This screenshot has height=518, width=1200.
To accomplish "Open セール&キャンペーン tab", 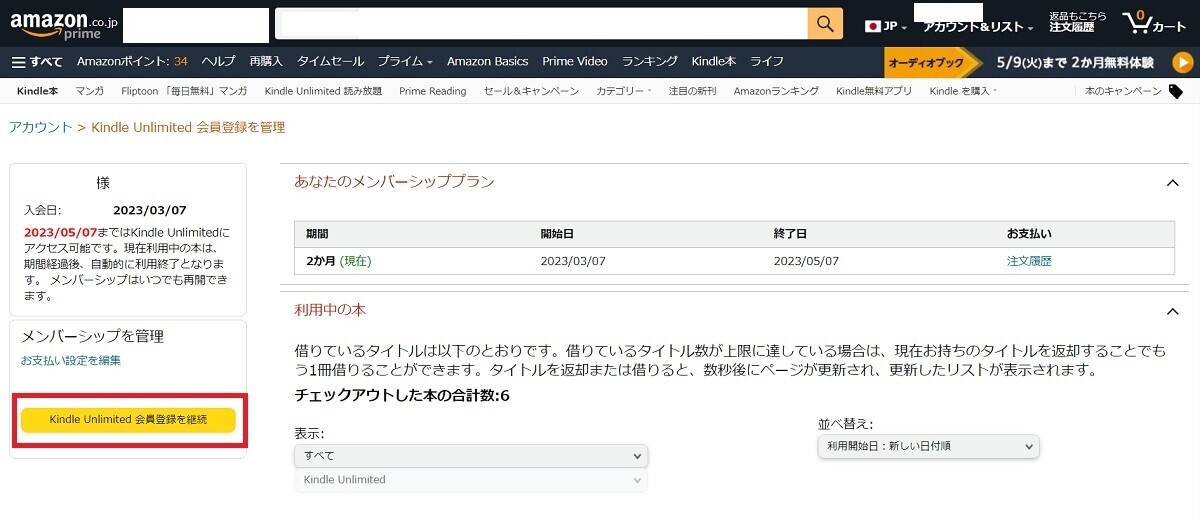I will click(x=531, y=91).
